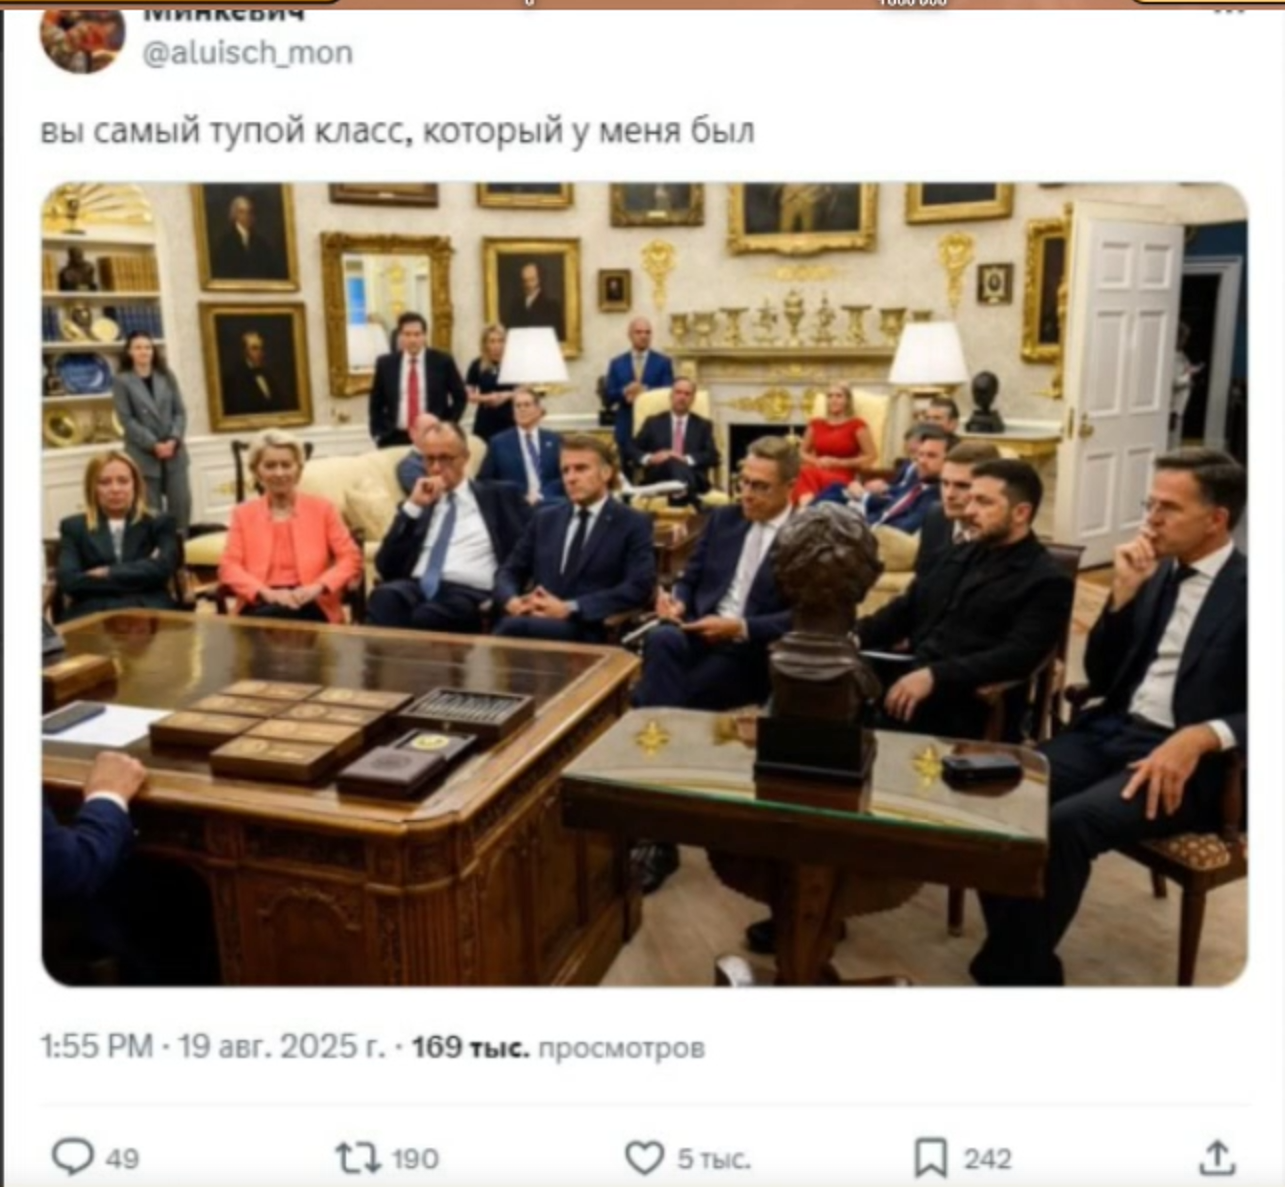Click the like count 5 тыс.
Screen dimensions: 1285x1187
(x=714, y=1159)
